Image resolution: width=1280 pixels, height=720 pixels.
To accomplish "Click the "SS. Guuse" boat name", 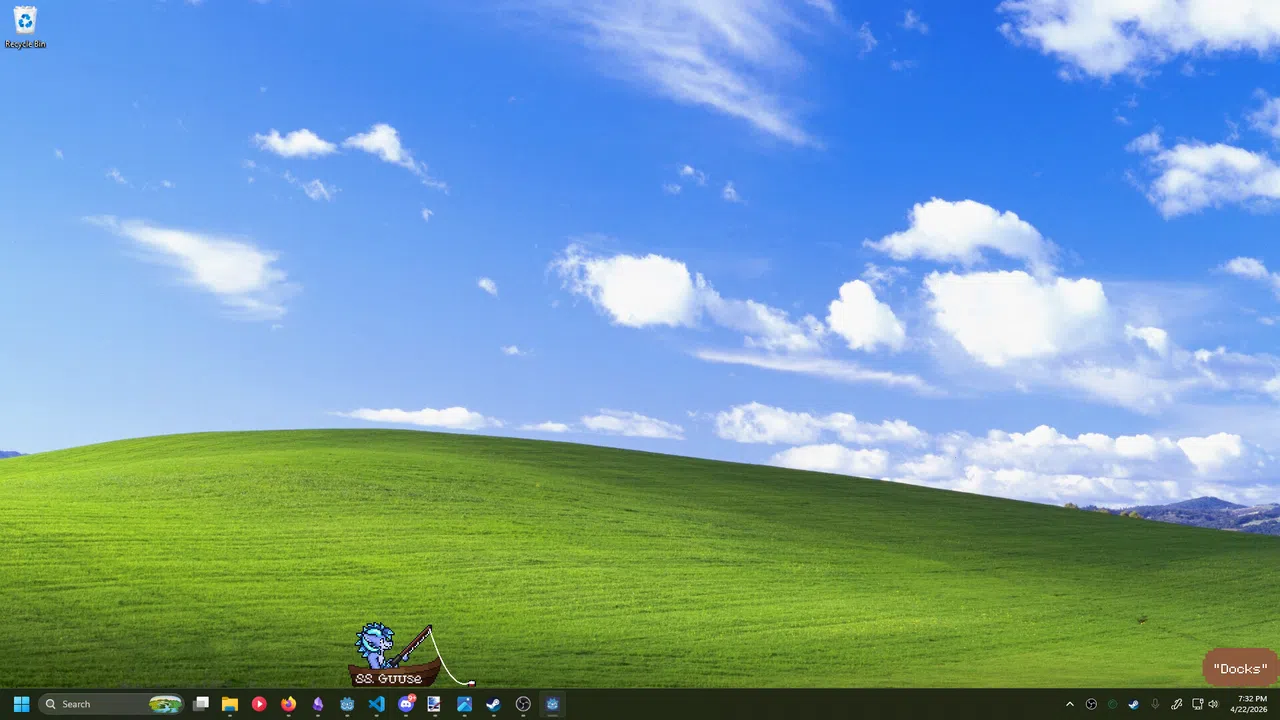I will click(x=389, y=678).
